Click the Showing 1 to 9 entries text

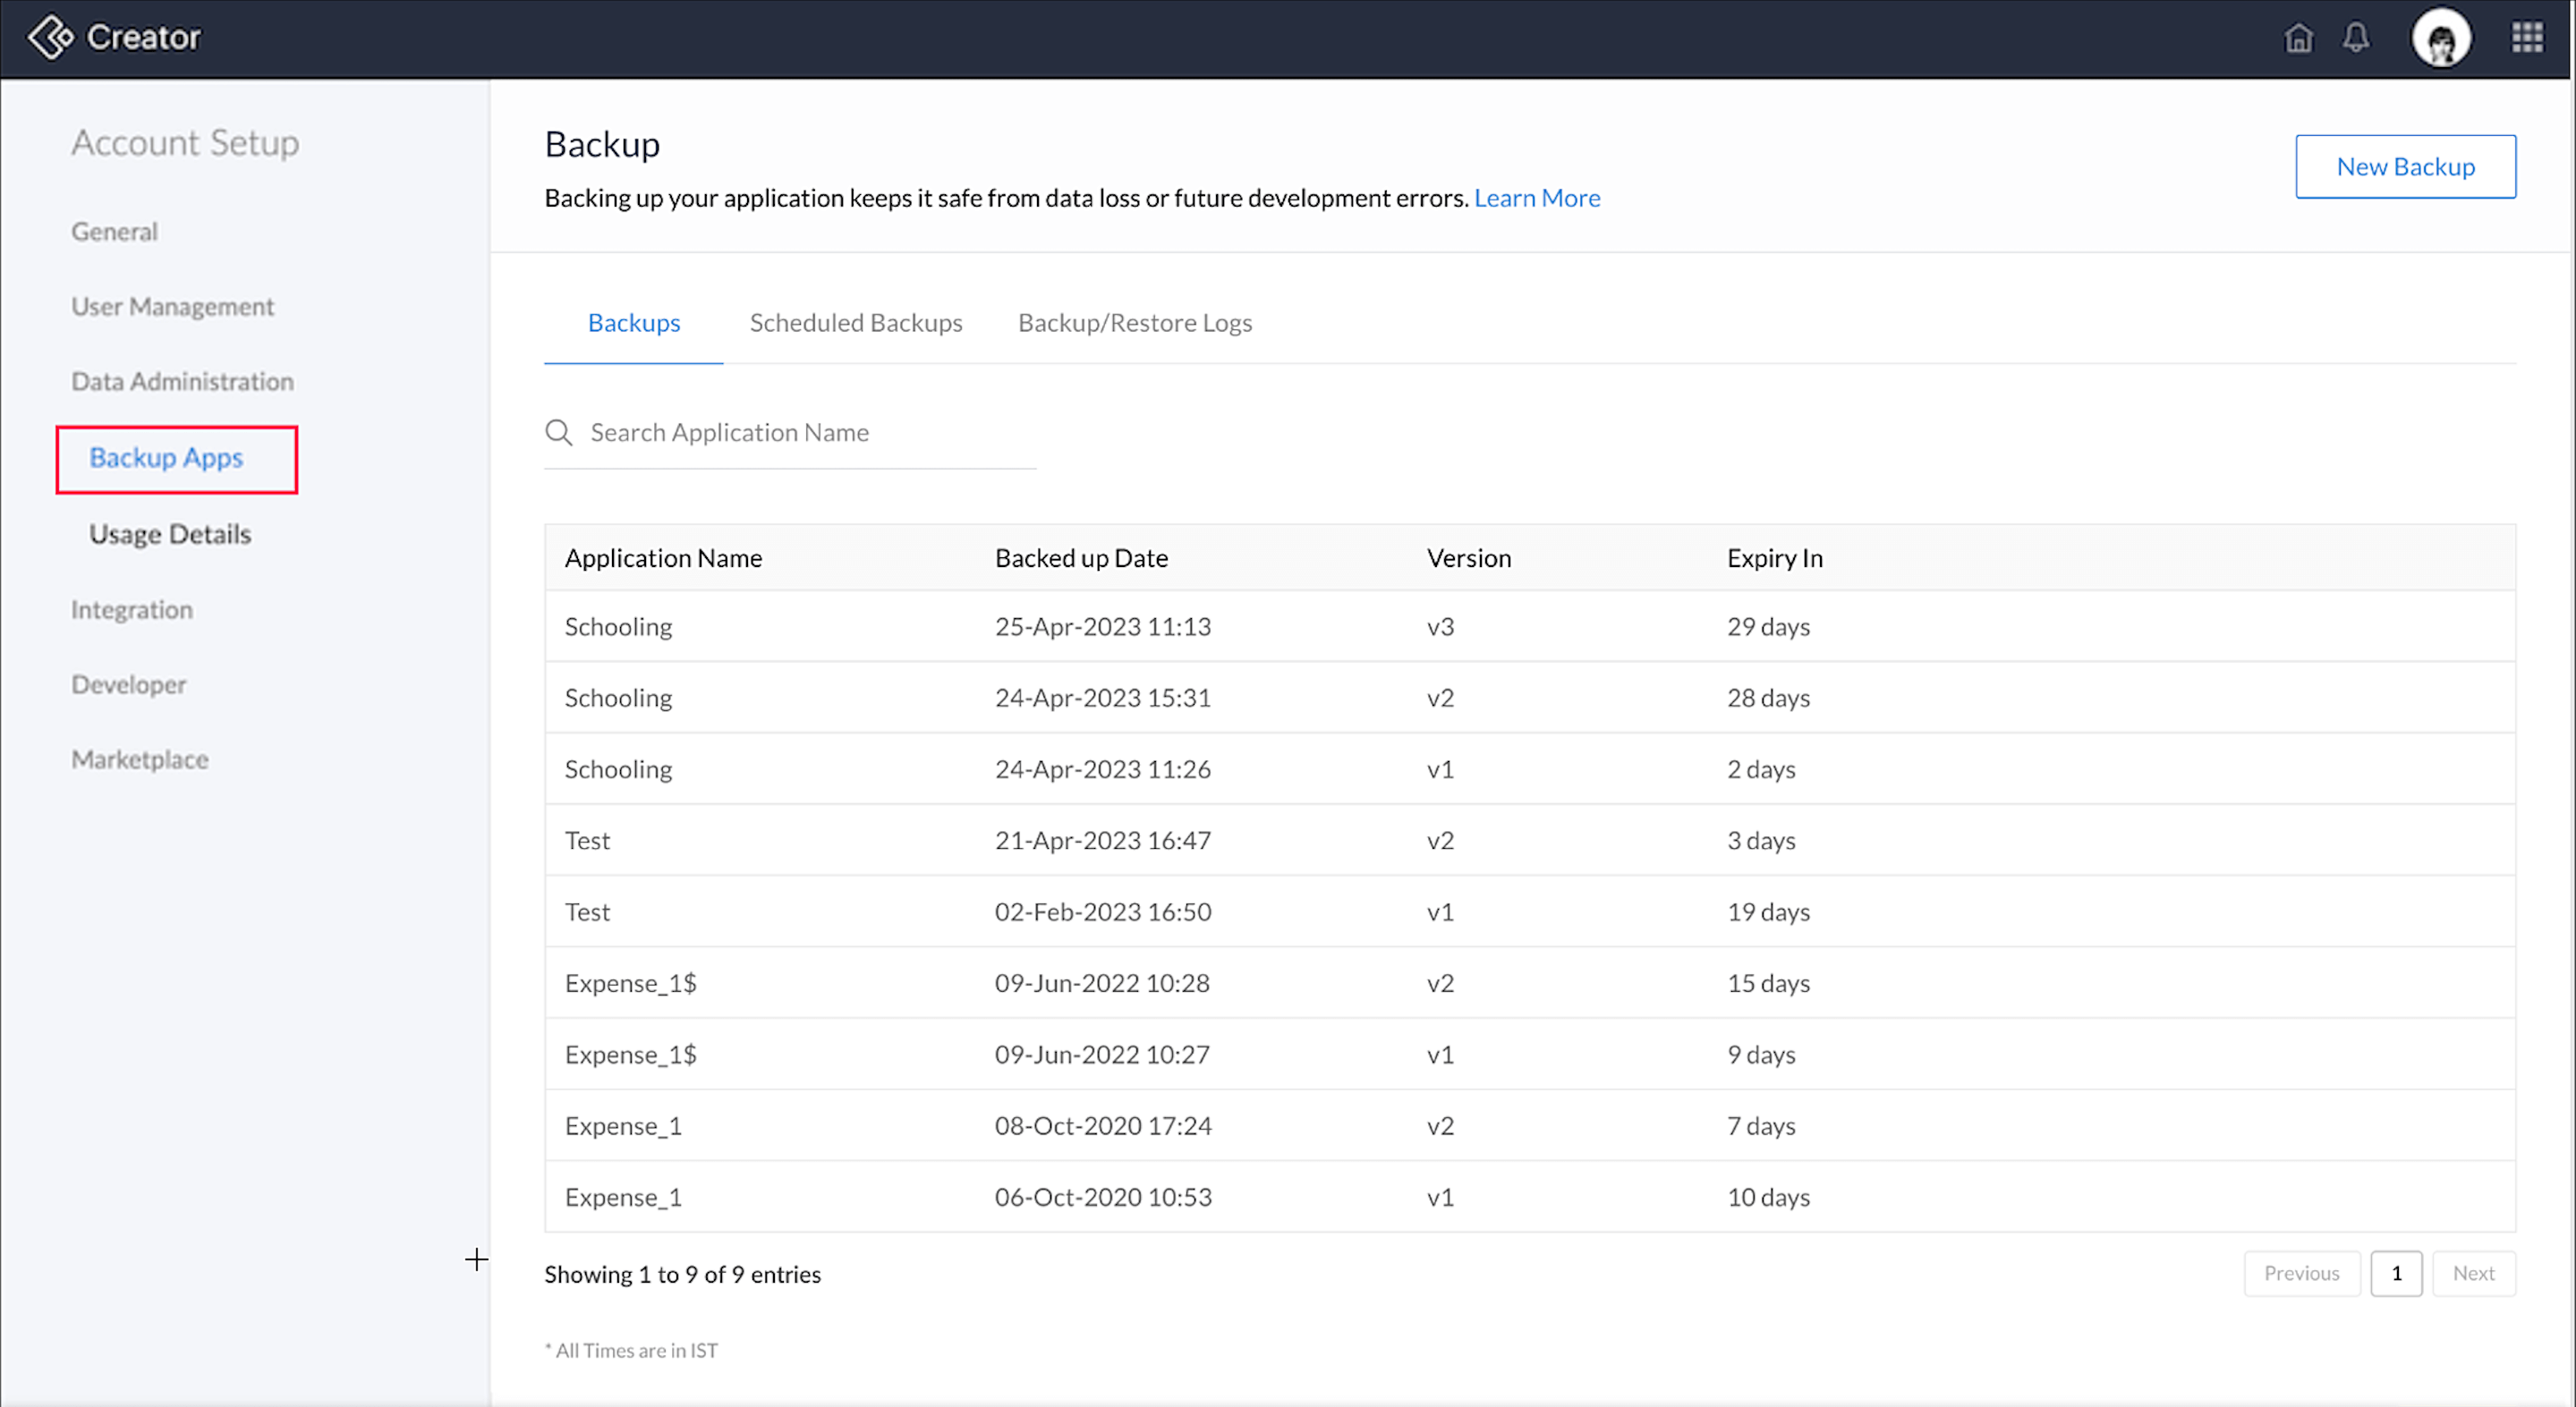click(x=682, y=1274)
